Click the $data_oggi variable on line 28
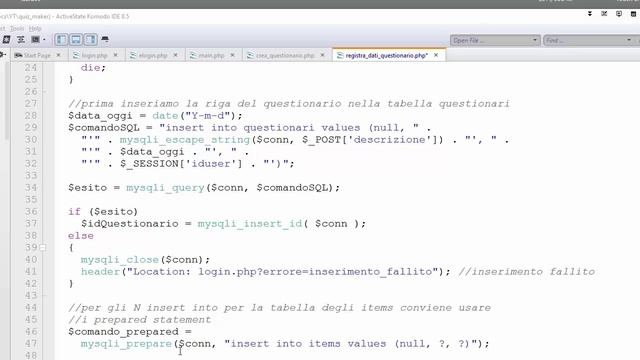Viewport: 640px width, 360px height. coord(100,116)
